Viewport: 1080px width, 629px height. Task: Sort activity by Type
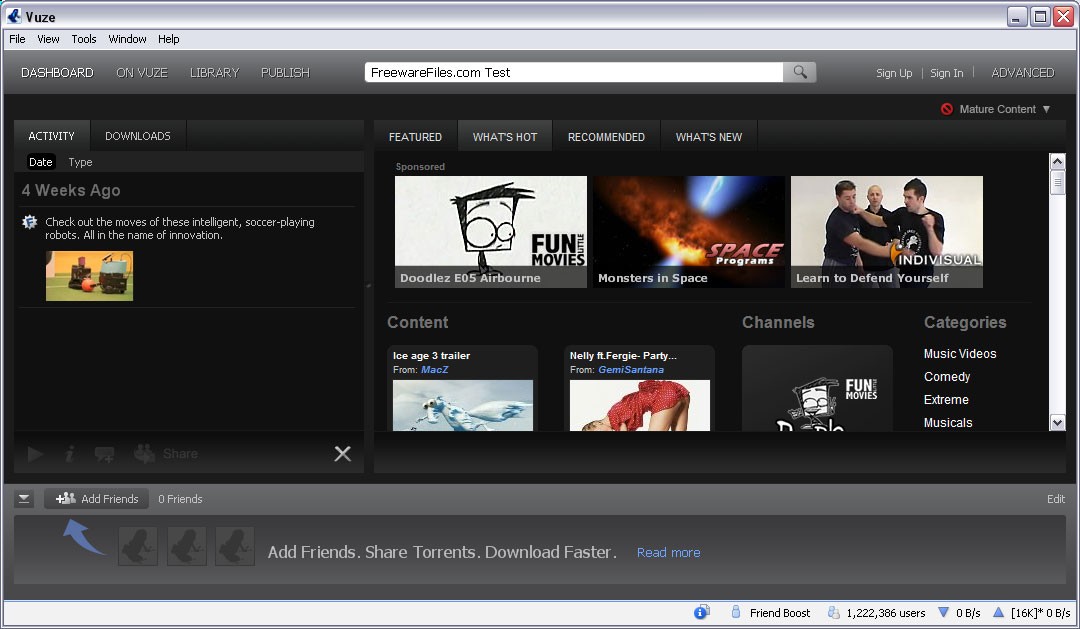point(81,162)
